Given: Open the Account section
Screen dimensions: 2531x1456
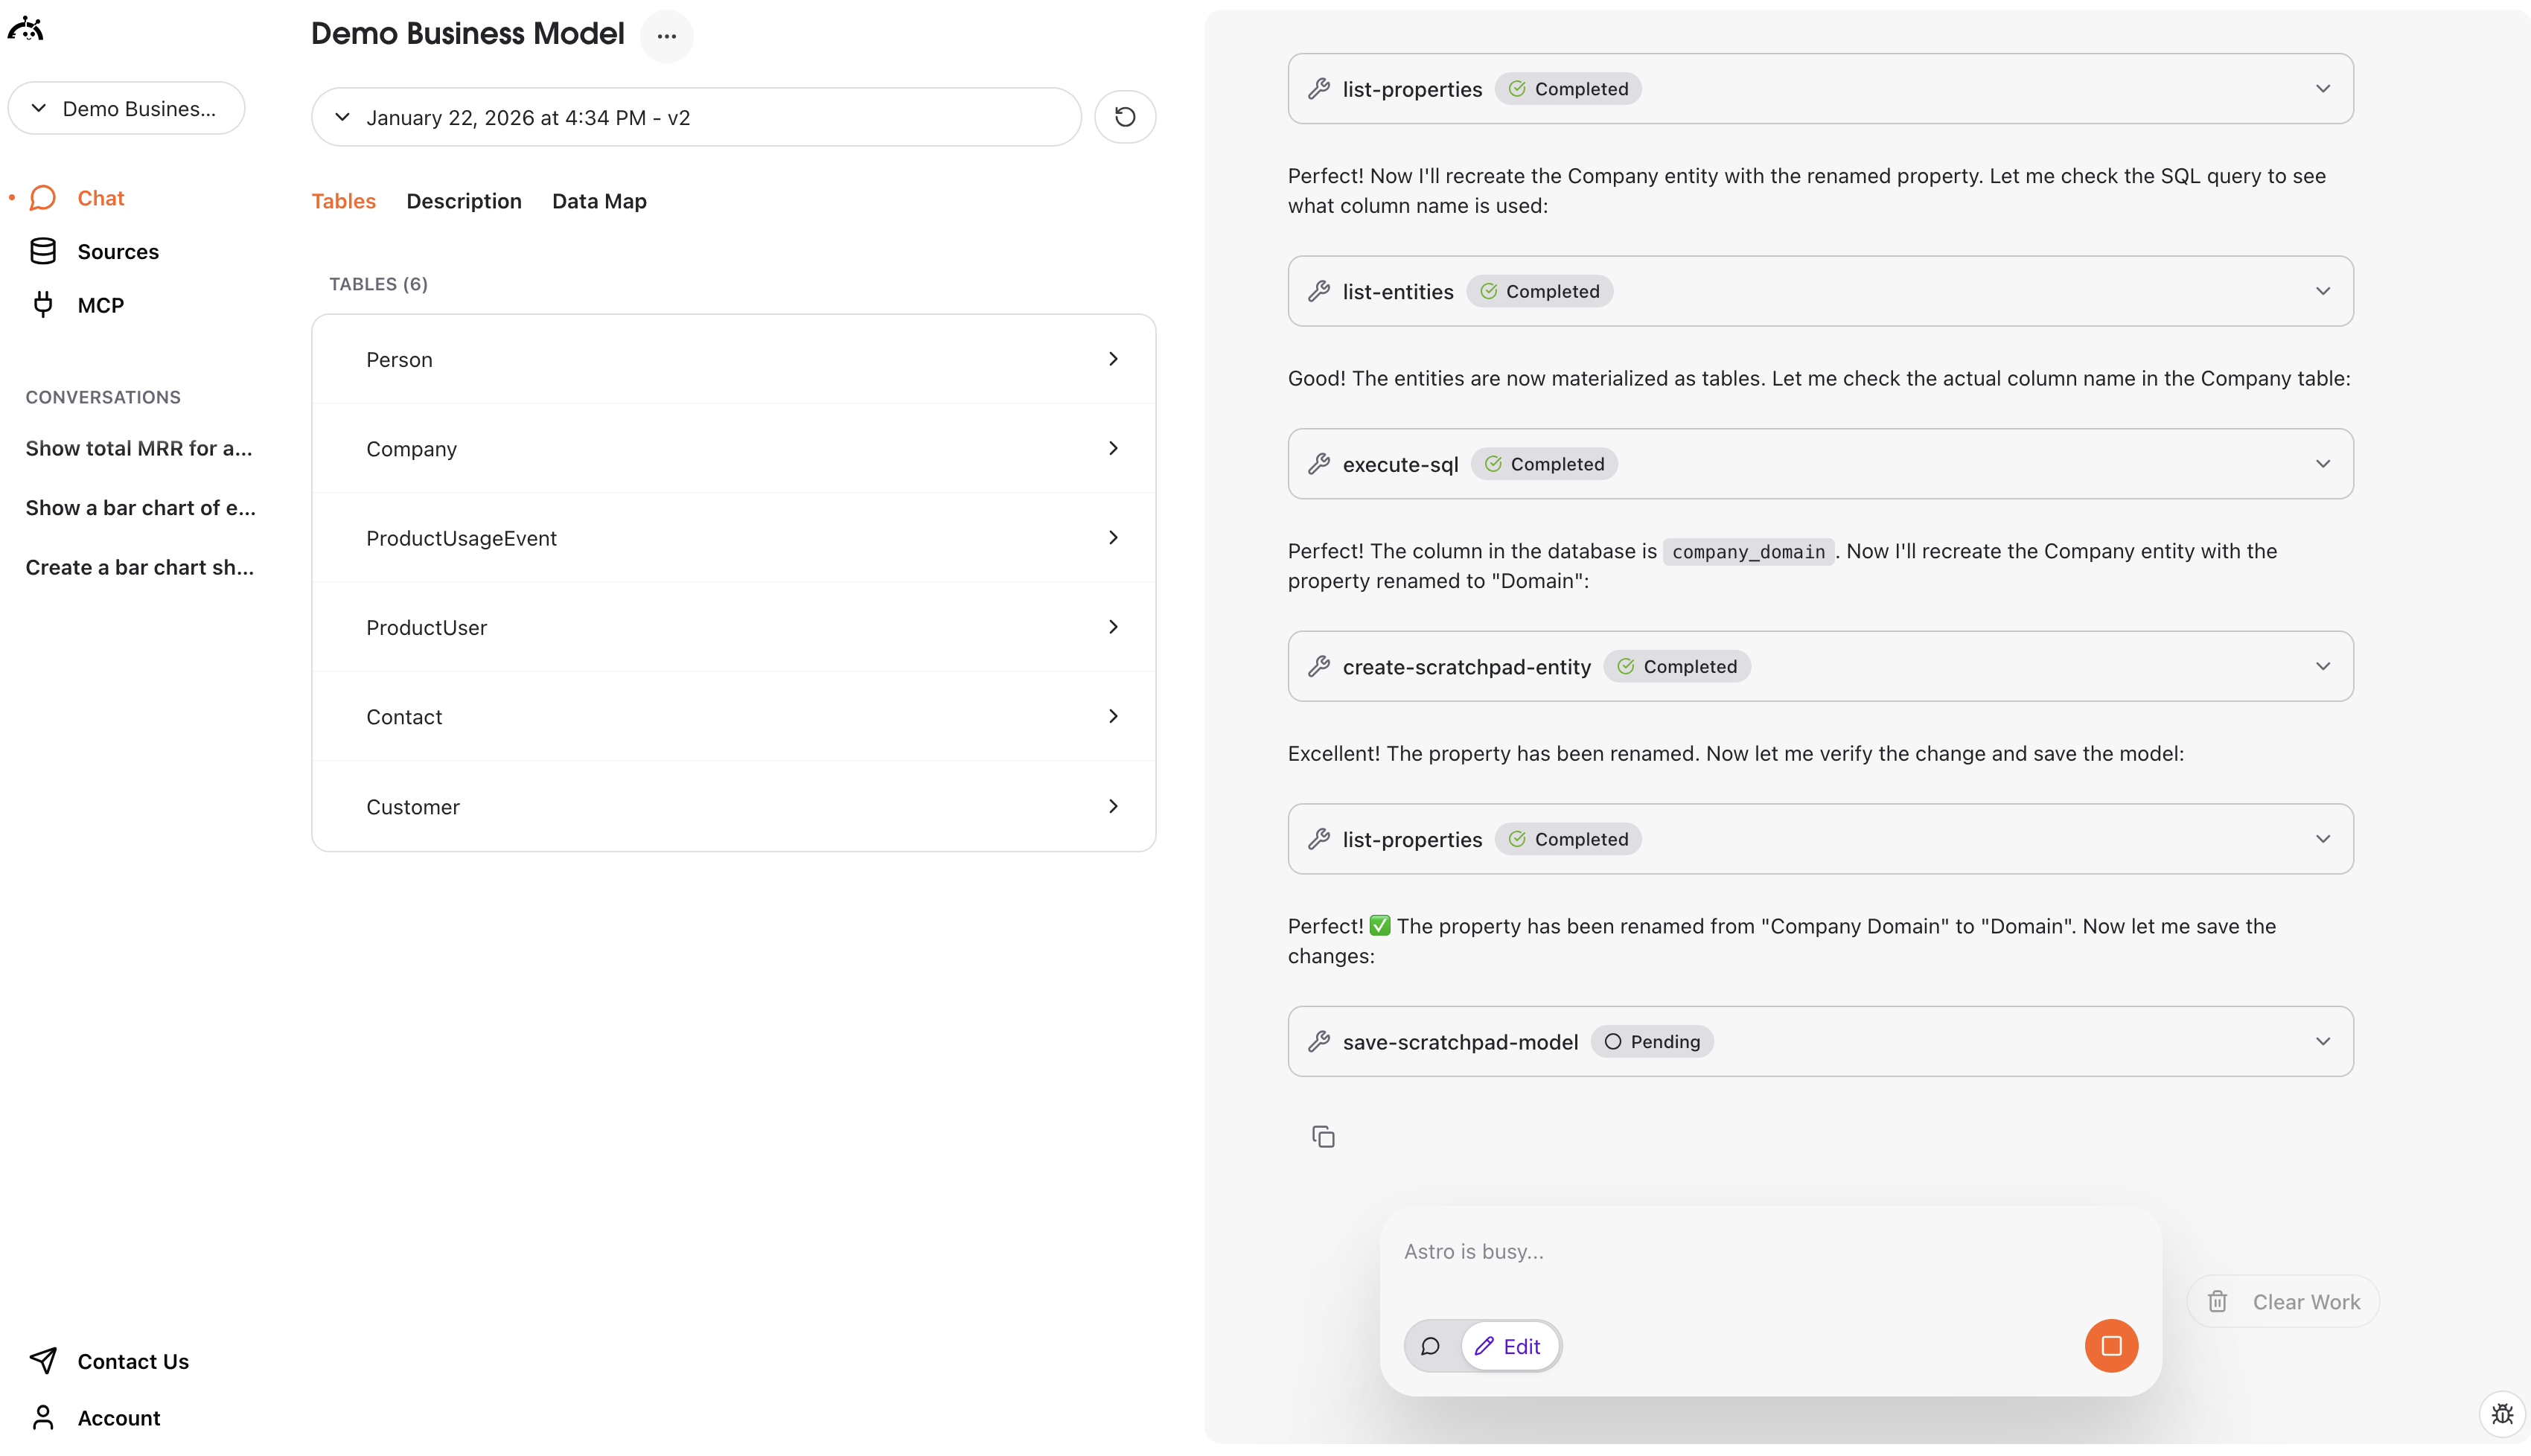Looking at the screenshot, I should 119,1417.
